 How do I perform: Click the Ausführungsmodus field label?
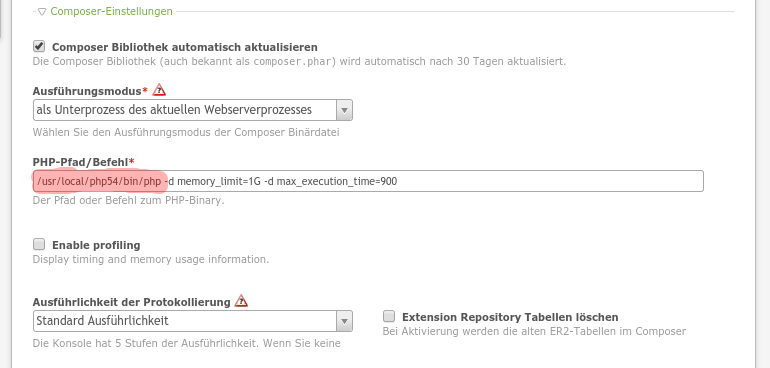point(87,91)
